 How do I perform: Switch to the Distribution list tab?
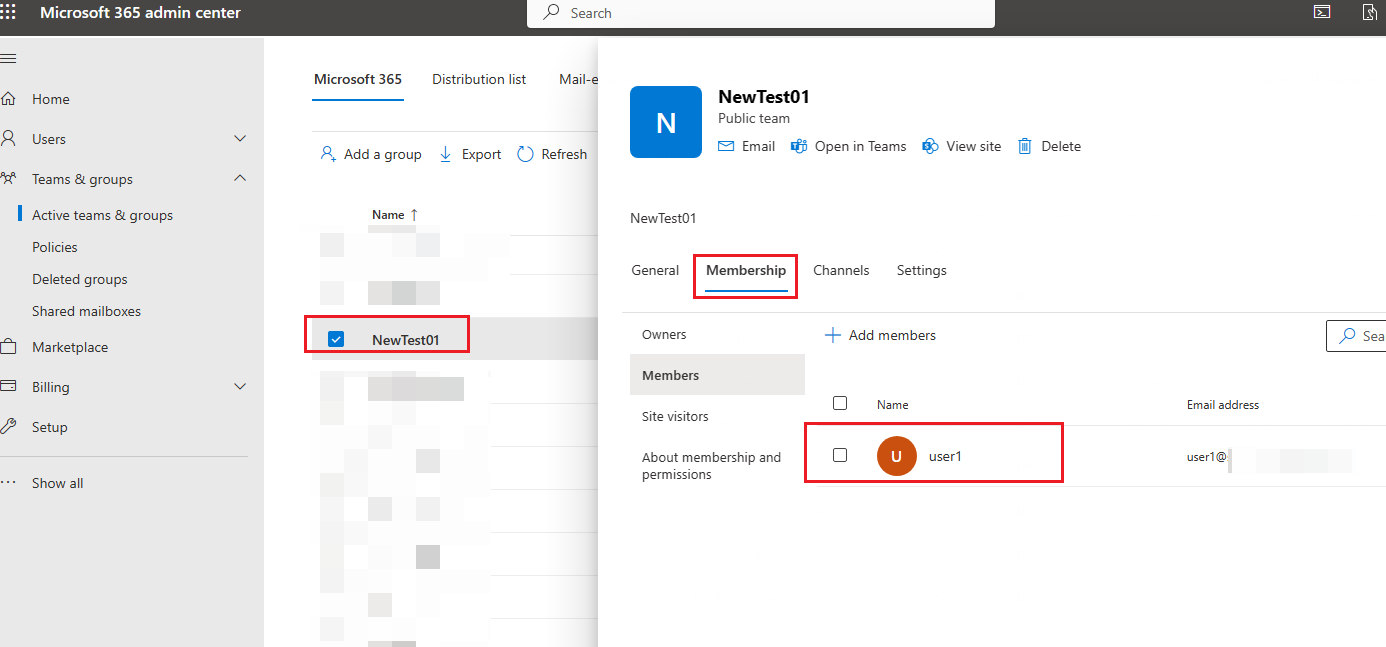pyautogui.click(x=479, y=79)
